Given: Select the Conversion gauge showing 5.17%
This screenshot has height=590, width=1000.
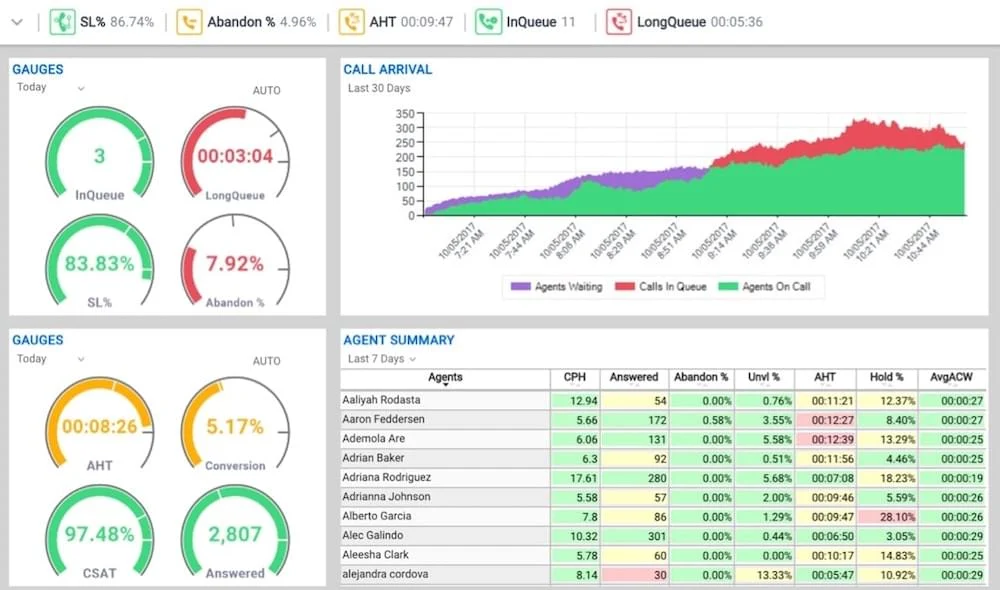Looking at the screenshot, I should (x=235, y=425).
